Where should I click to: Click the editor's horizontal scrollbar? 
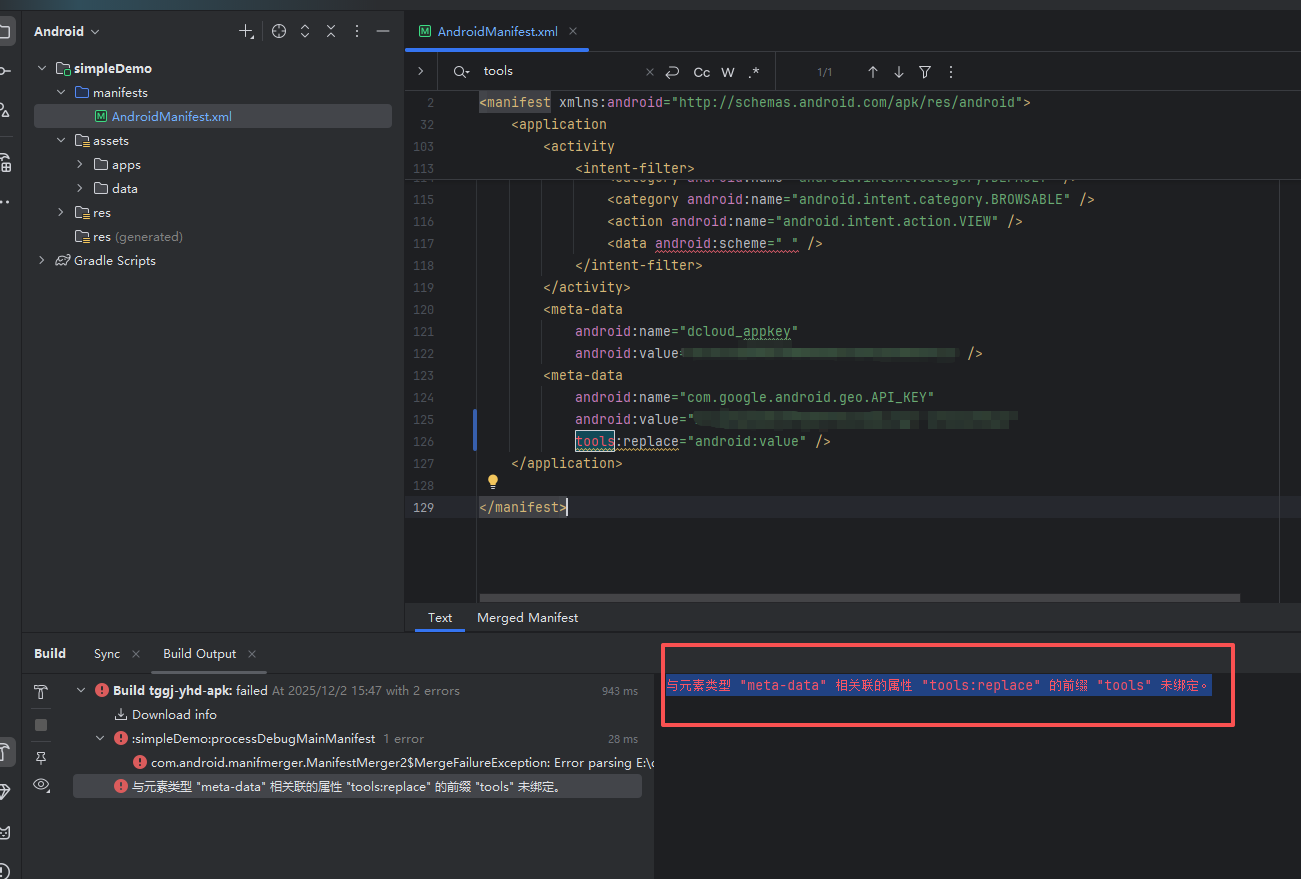(860, 598)
